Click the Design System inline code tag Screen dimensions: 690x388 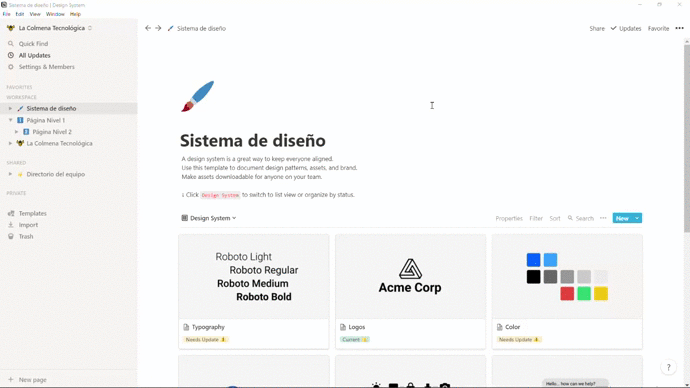(x=220, y=195)
